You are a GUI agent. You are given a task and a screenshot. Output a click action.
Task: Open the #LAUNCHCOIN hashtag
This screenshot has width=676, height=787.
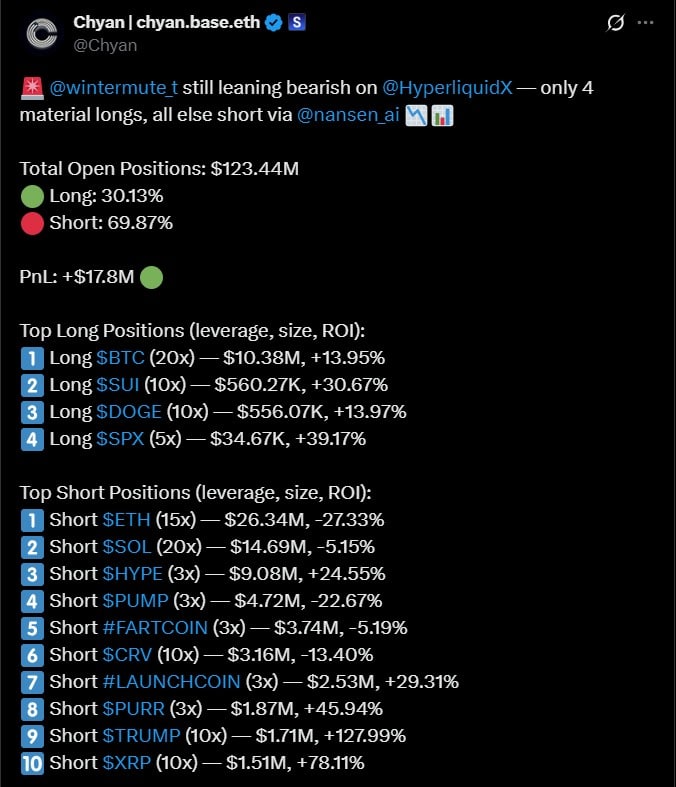coord(171,682)
